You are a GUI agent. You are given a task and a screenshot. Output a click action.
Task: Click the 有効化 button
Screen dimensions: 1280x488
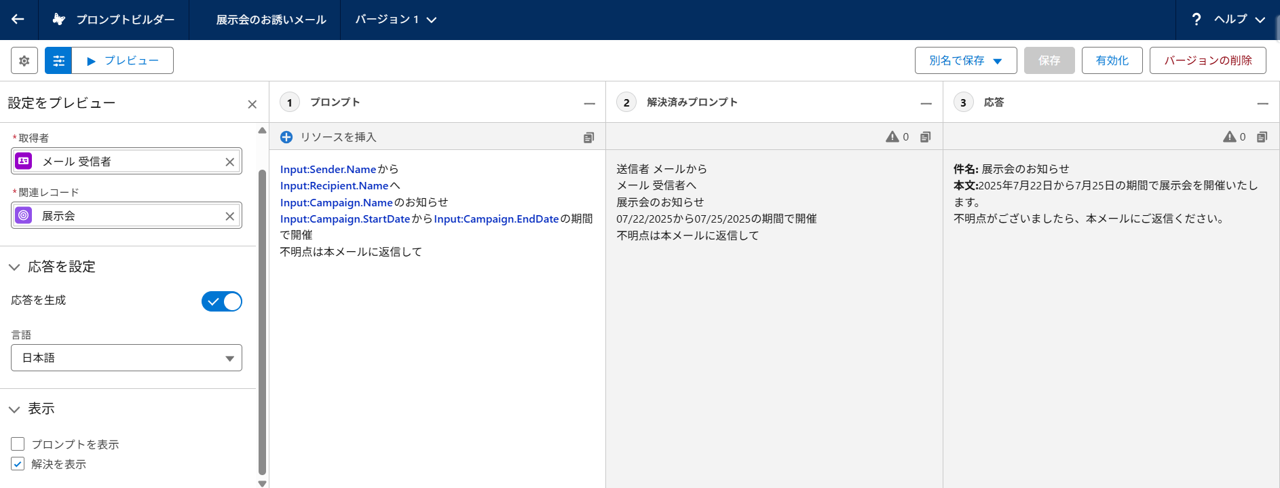pyautogui.click(x=1112, y=61)
